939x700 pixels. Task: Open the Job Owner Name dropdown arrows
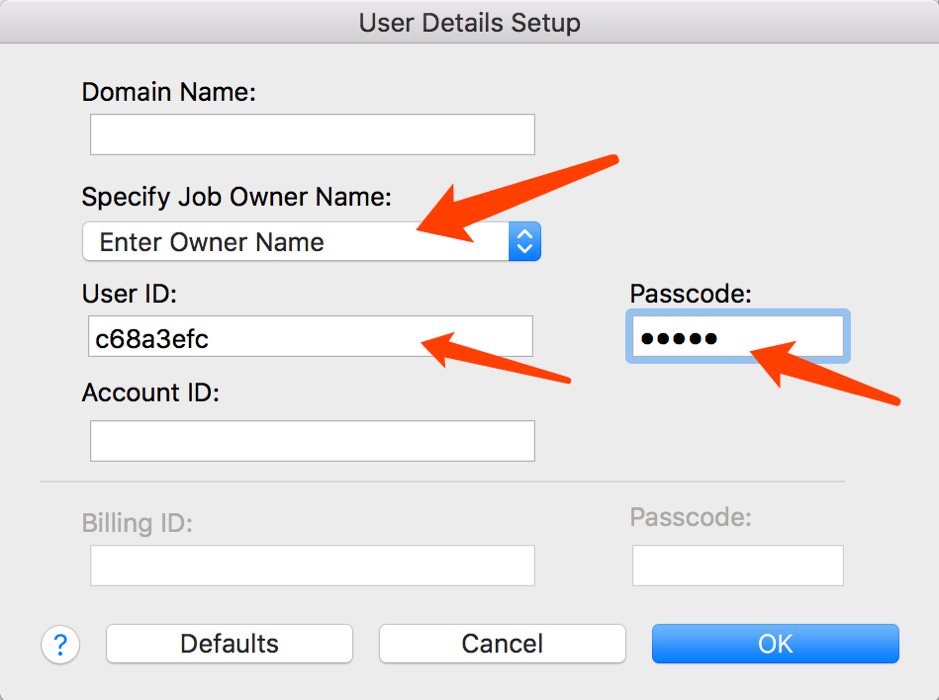525,242
